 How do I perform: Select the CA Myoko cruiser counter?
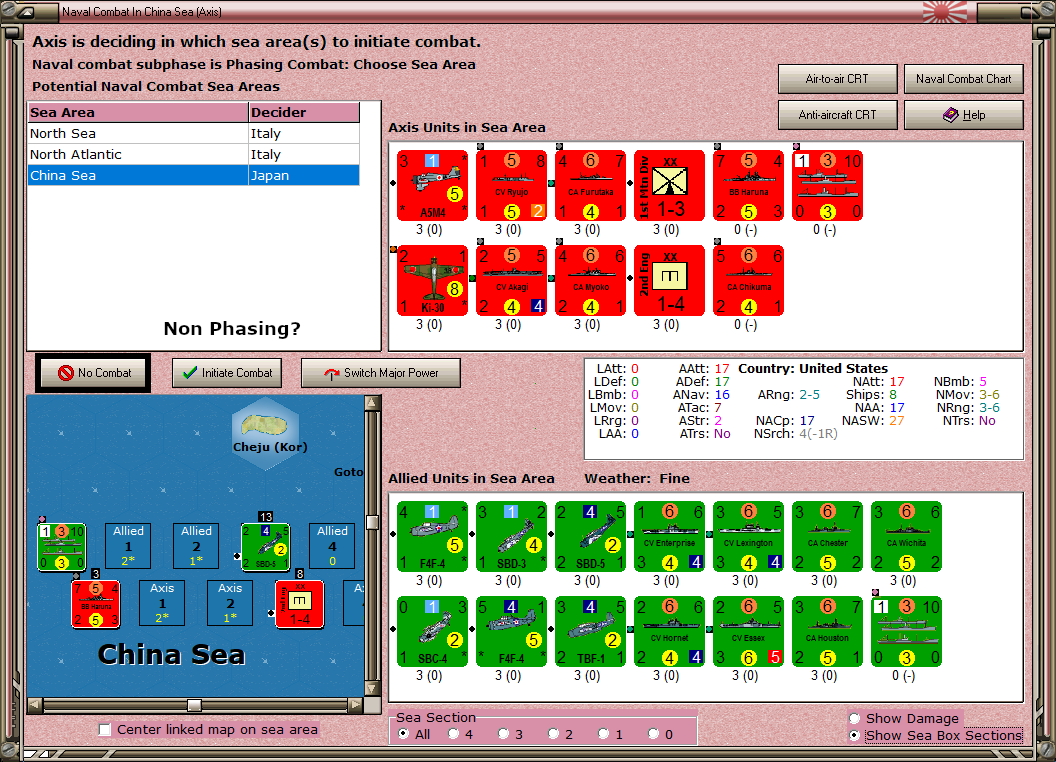click(590, 280)
